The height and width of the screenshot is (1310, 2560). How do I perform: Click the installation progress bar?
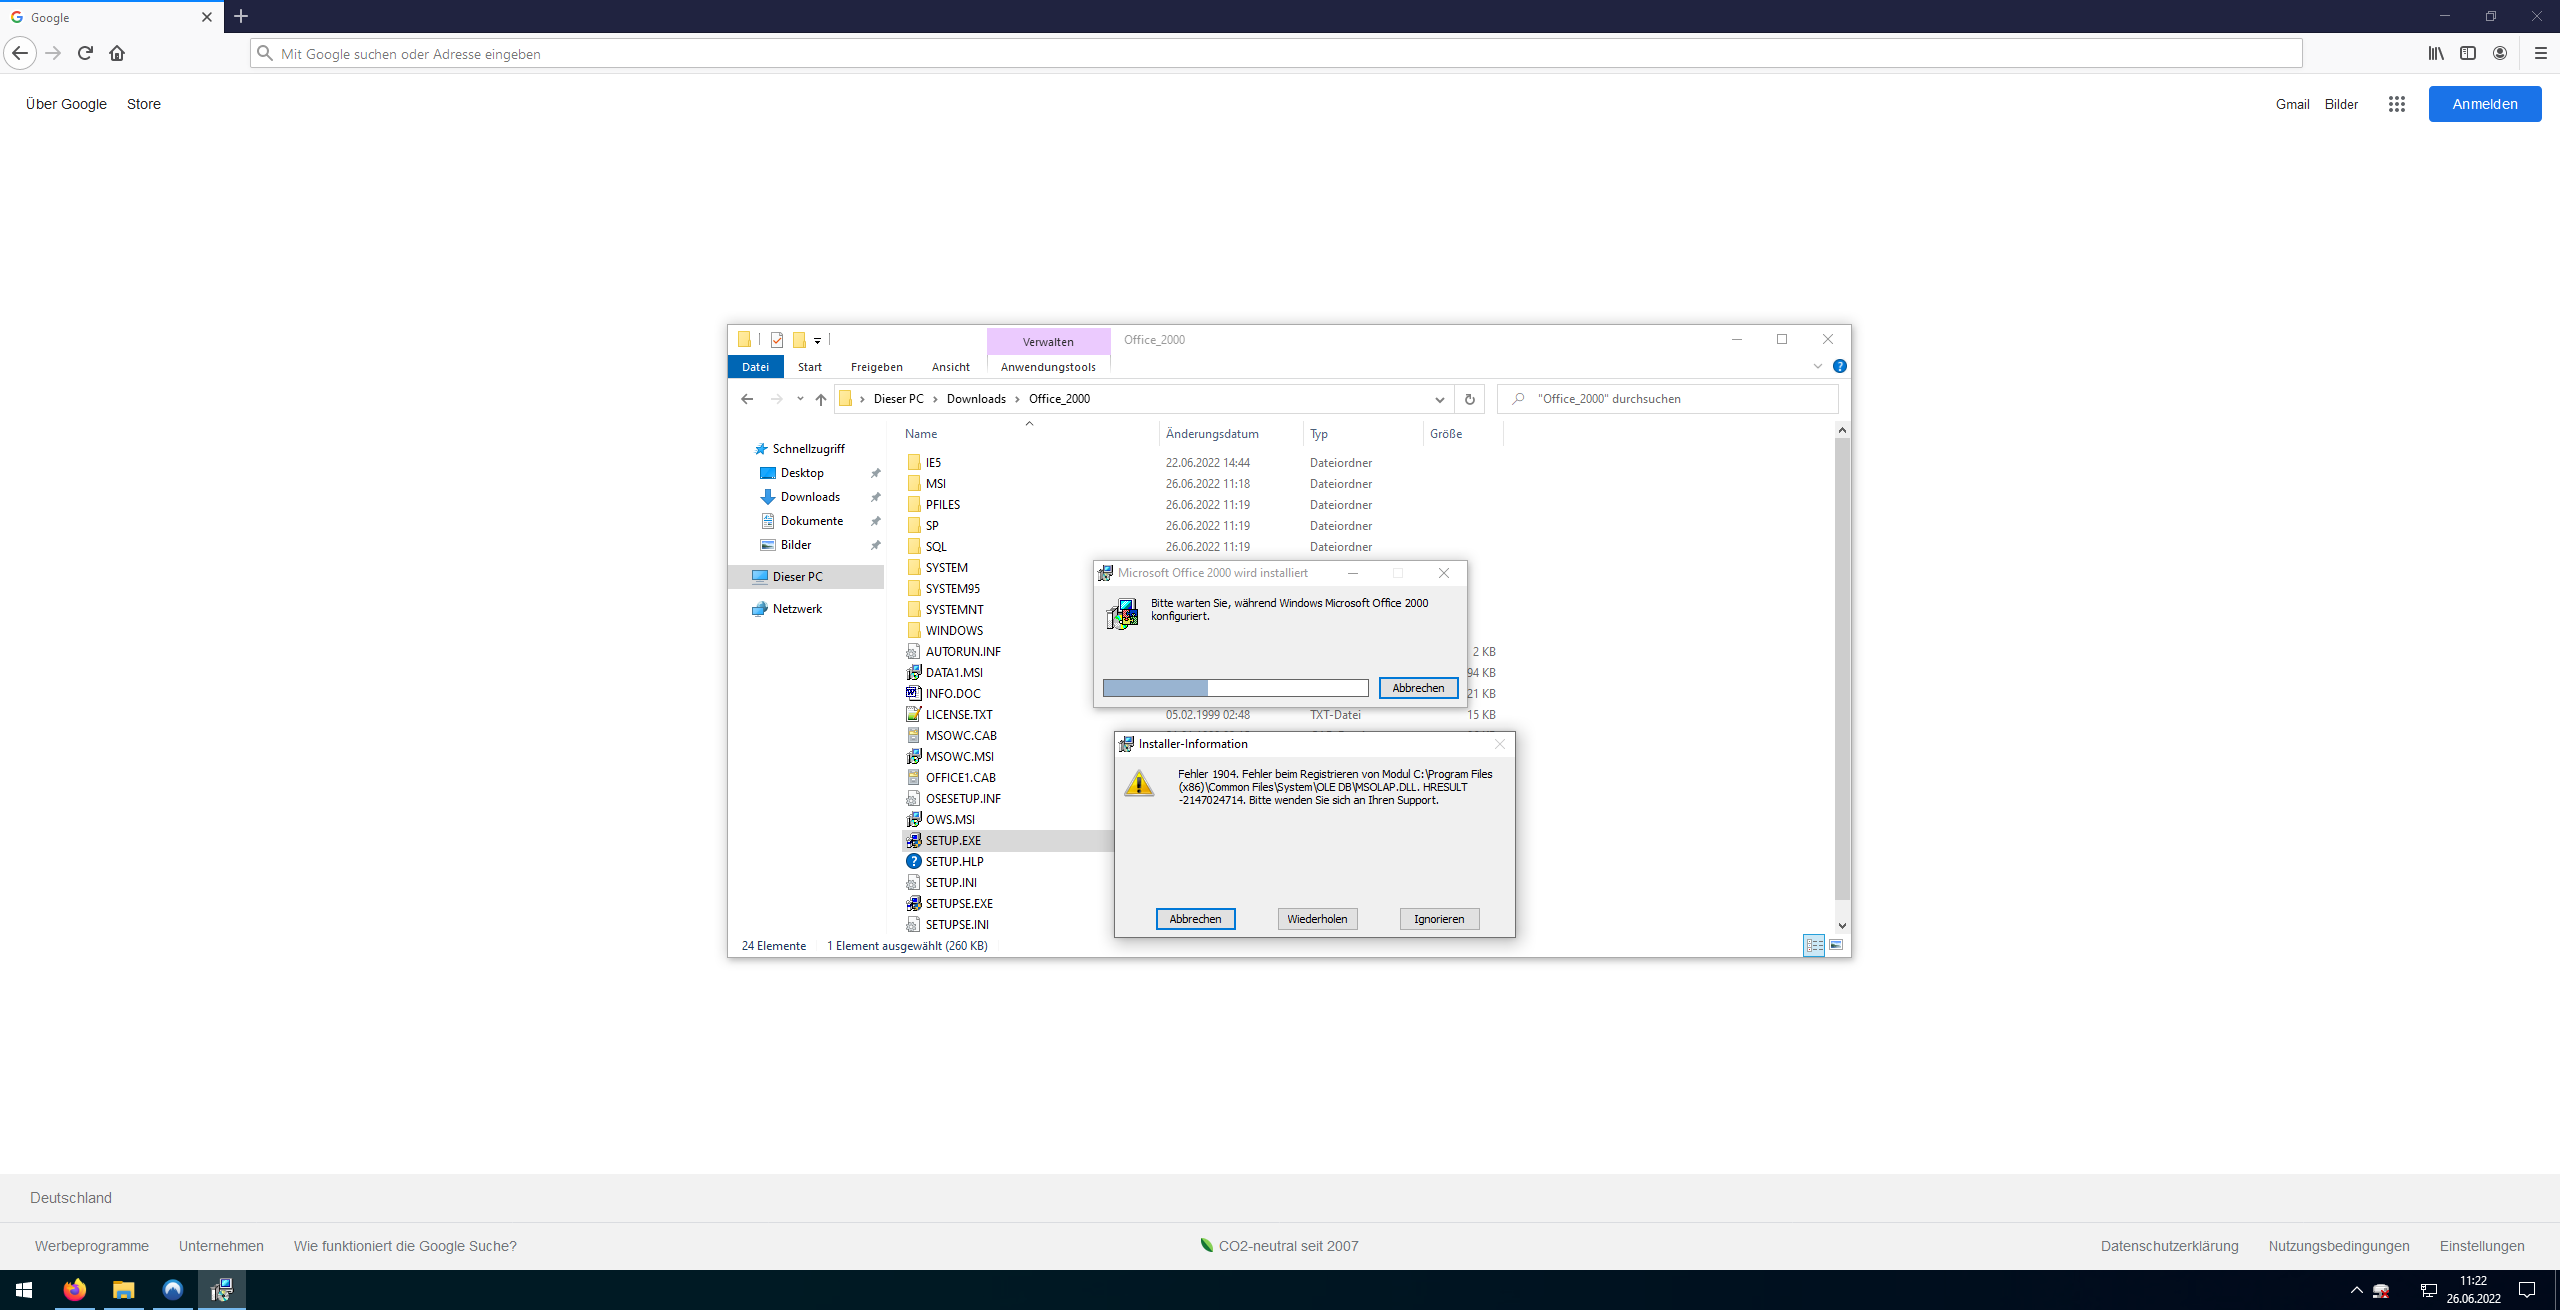pos(1235,688)
